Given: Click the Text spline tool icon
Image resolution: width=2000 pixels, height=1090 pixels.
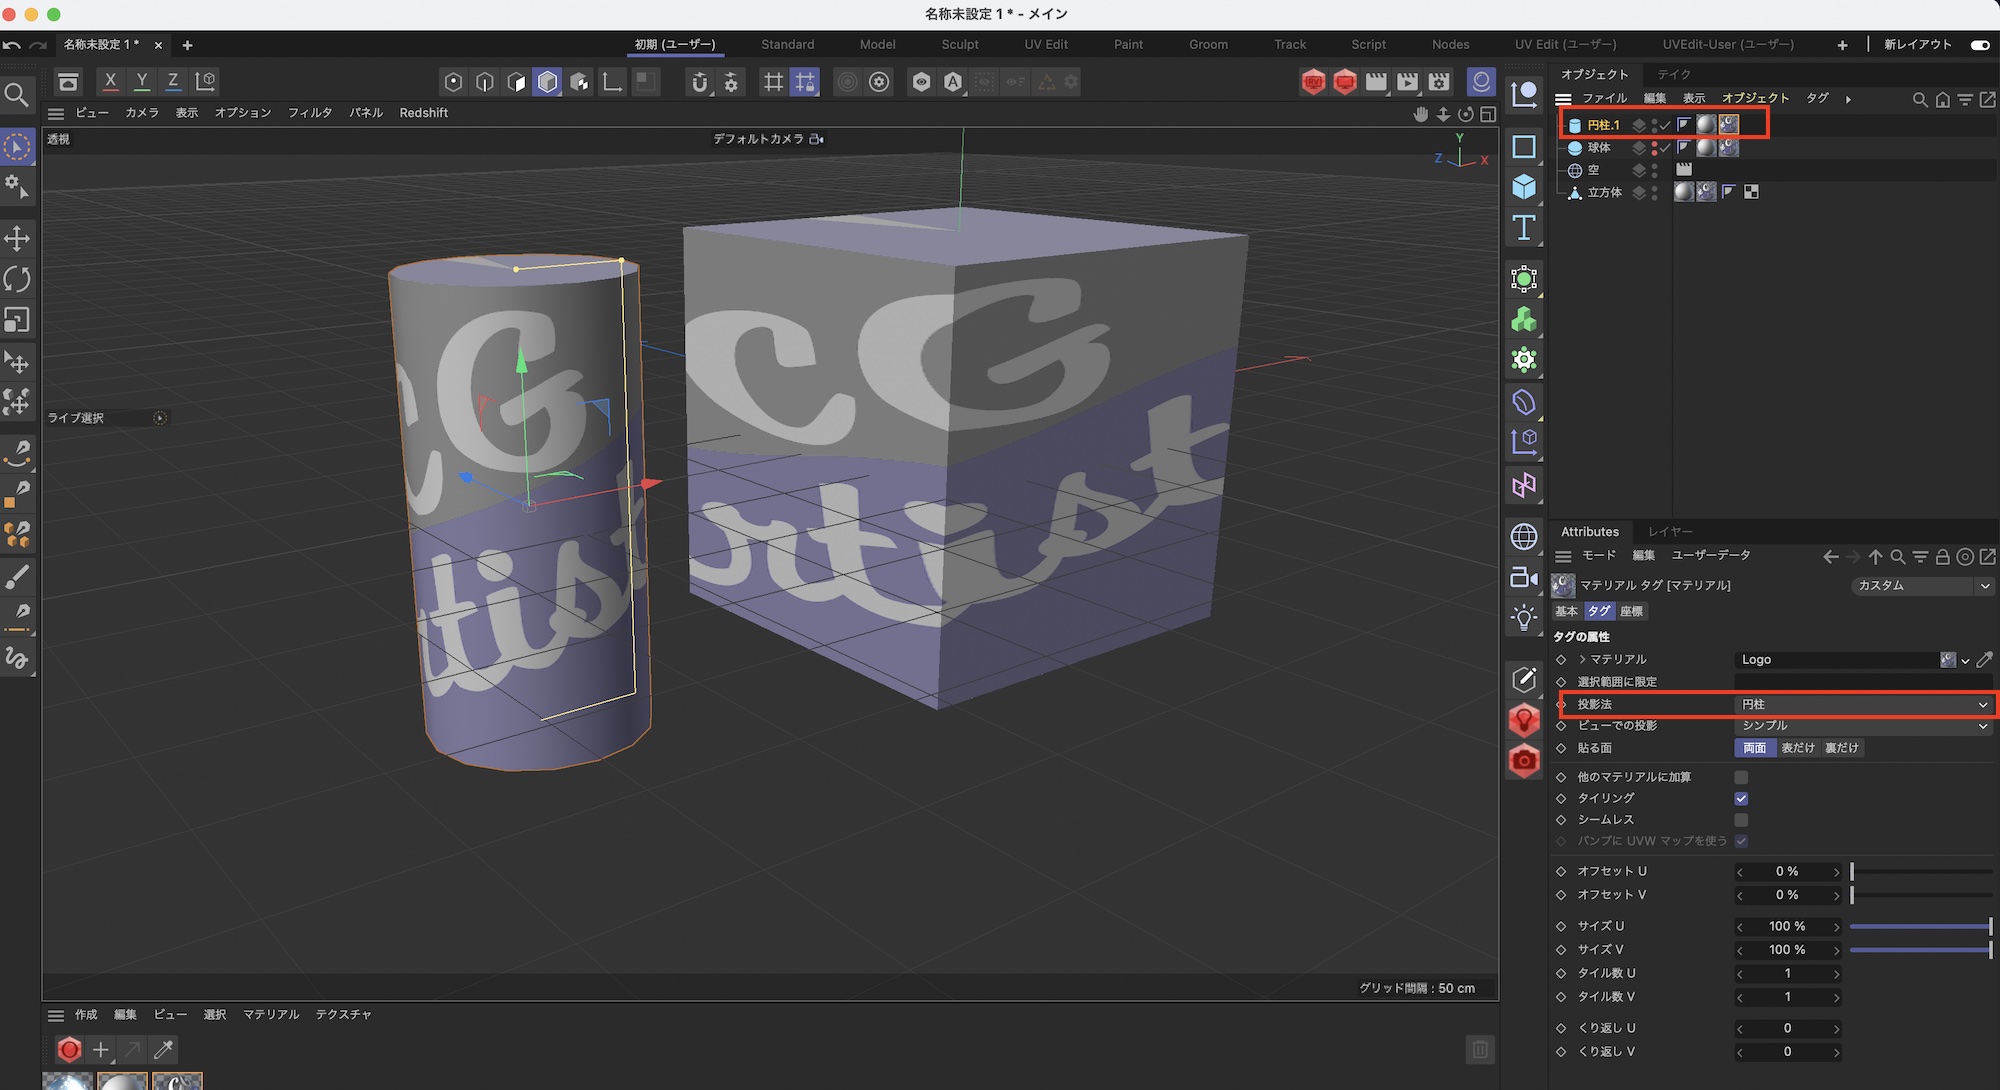Looking at the screenshot, I should pyautogui.click(x=1524, y=228).
